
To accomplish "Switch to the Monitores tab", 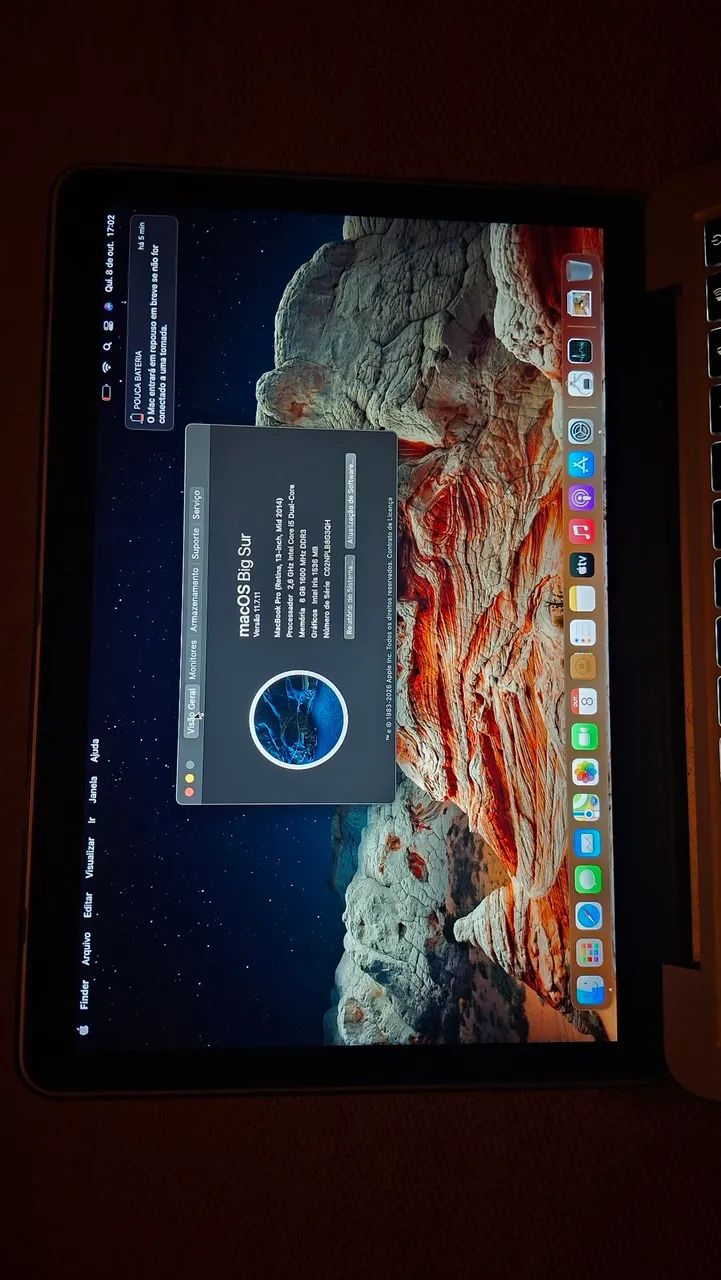I will click(193, 660).
